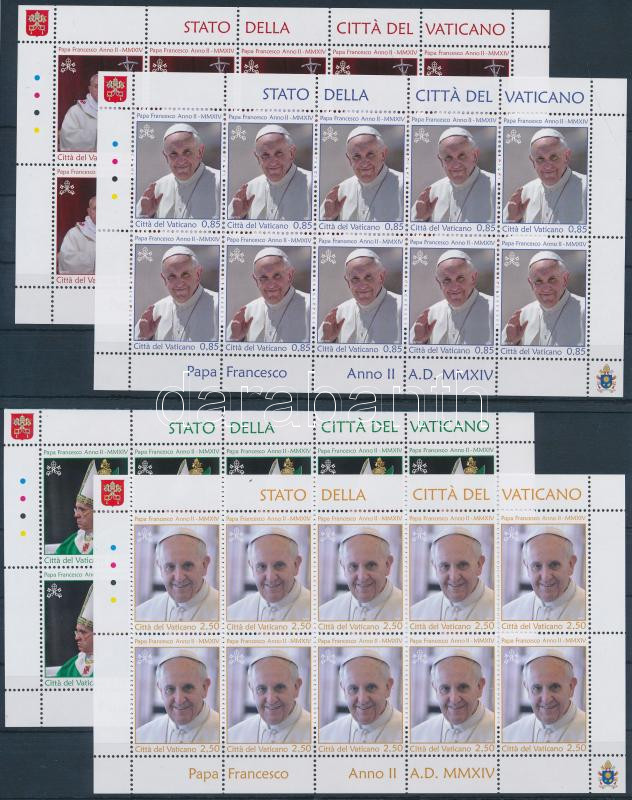Click the papal coat of arms on orange sheet

(x=608, y=774)
